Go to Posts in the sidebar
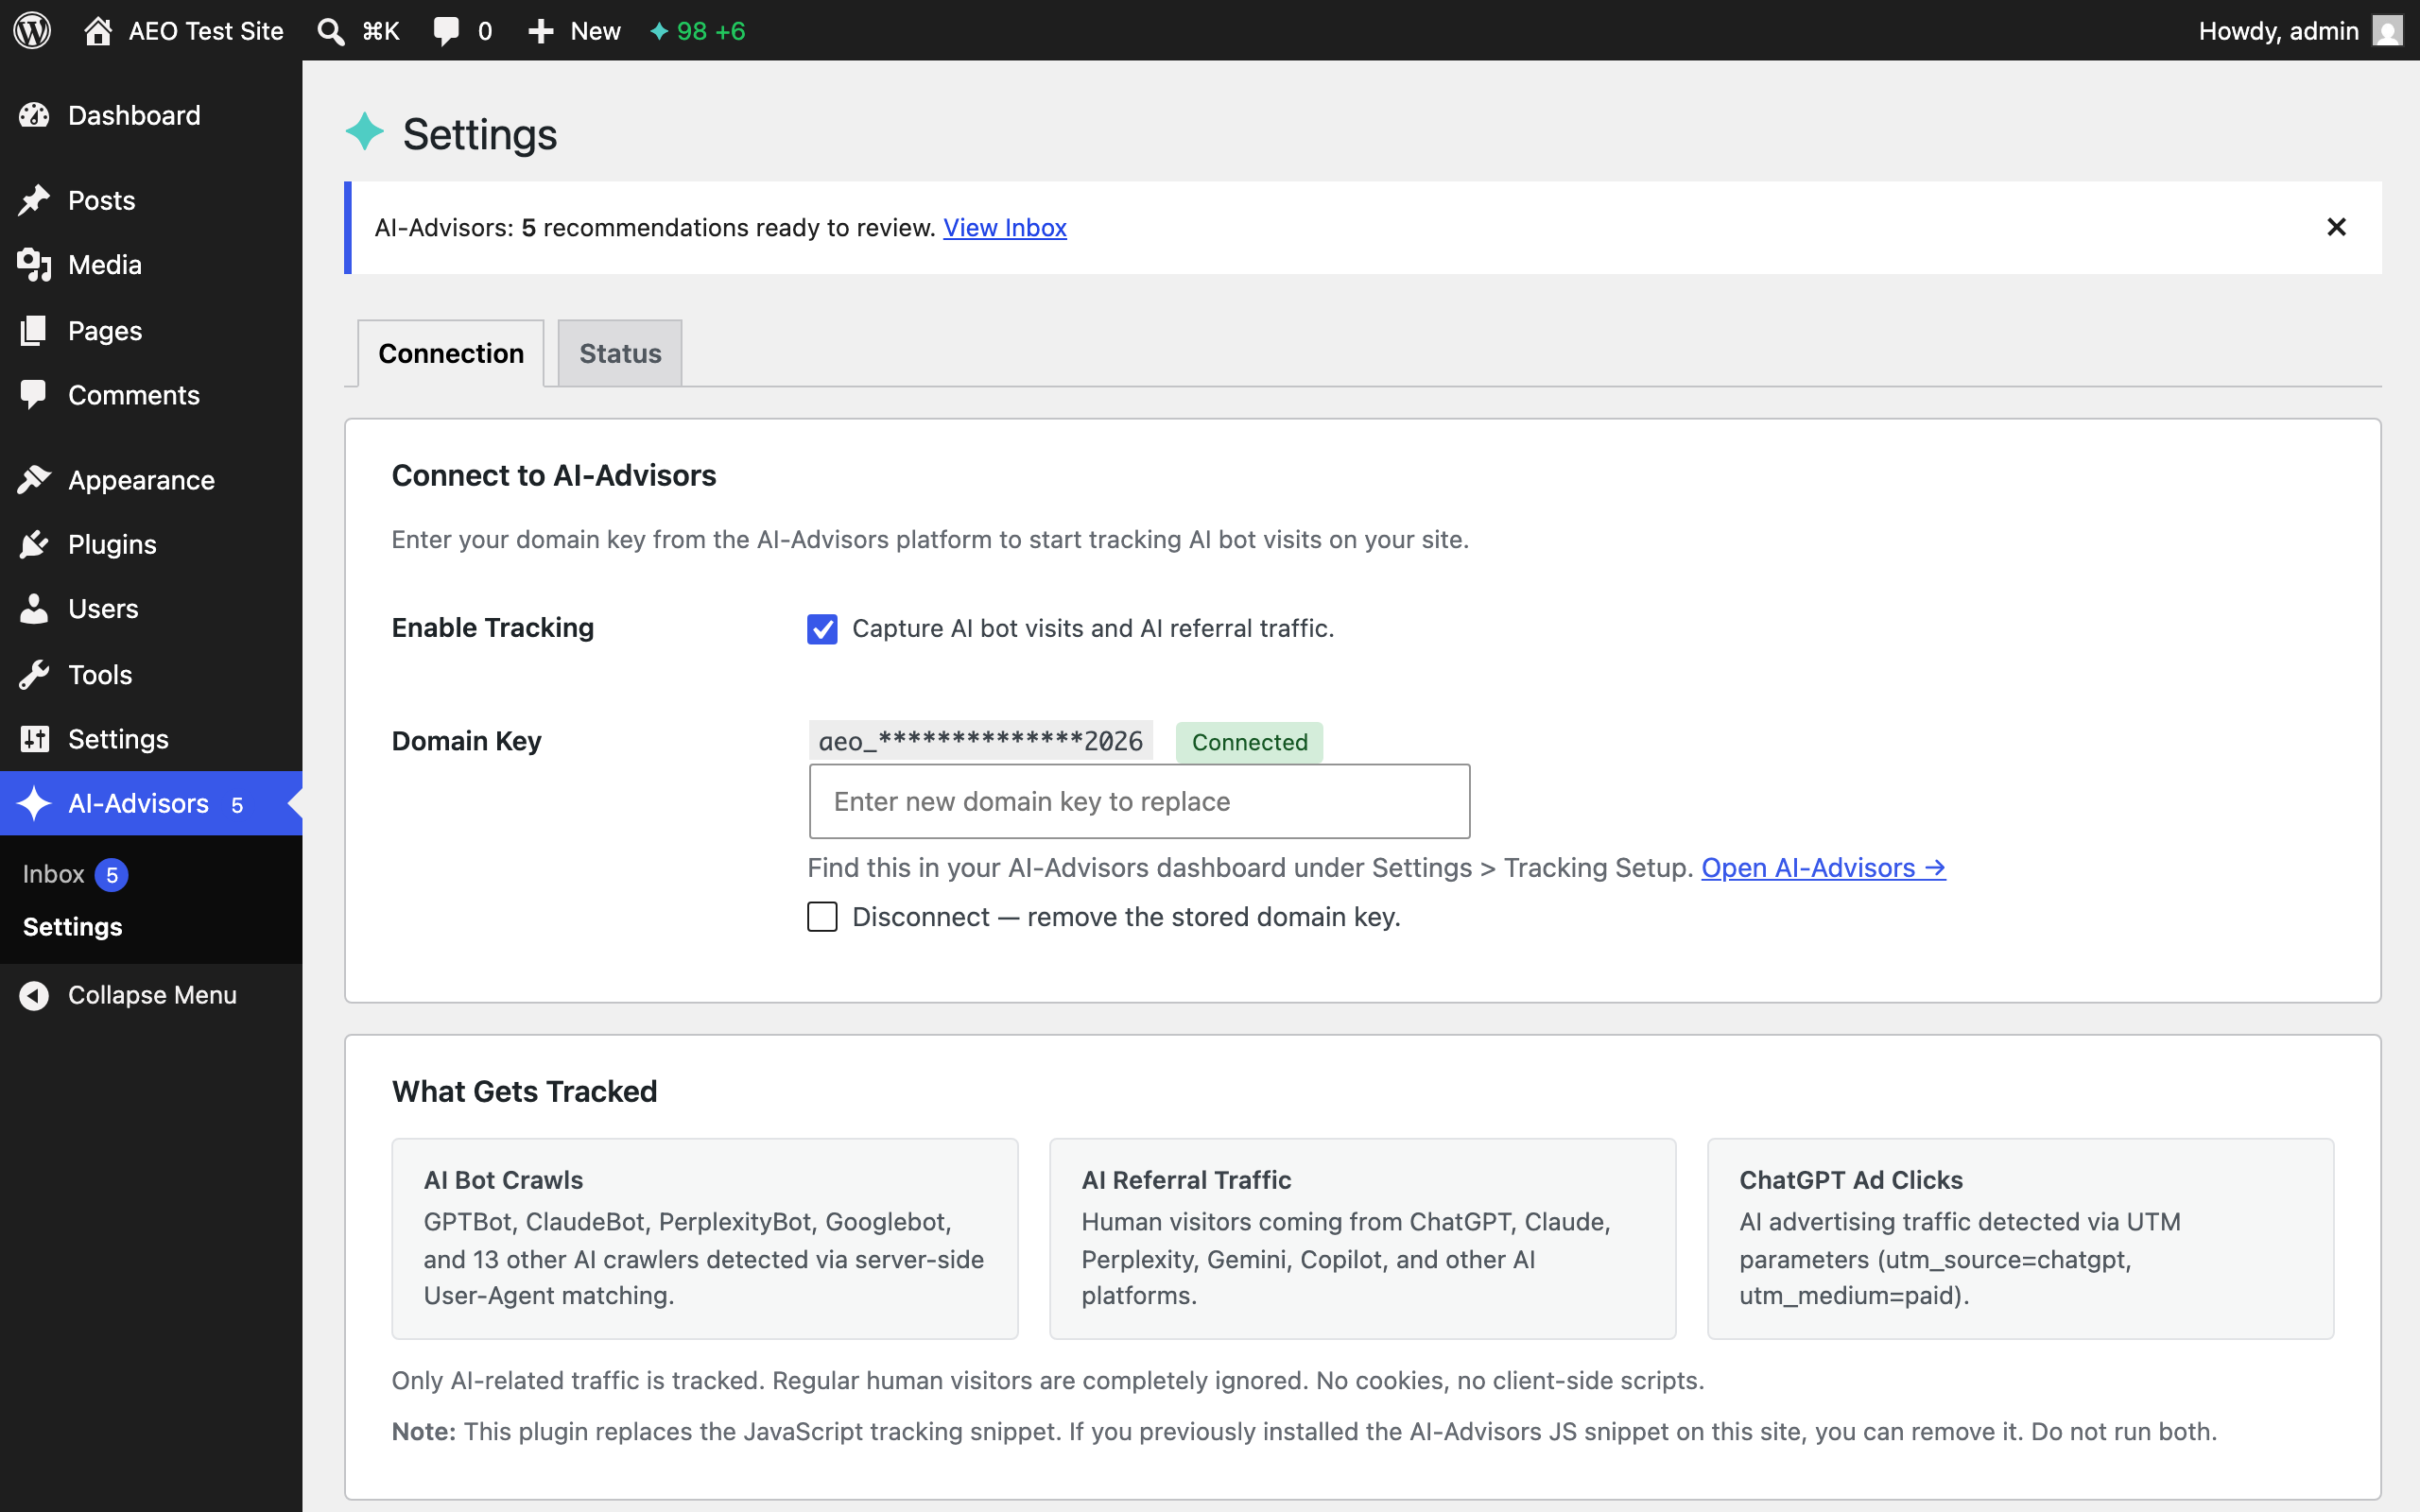 pyautogui.click(x=101, y=200)
